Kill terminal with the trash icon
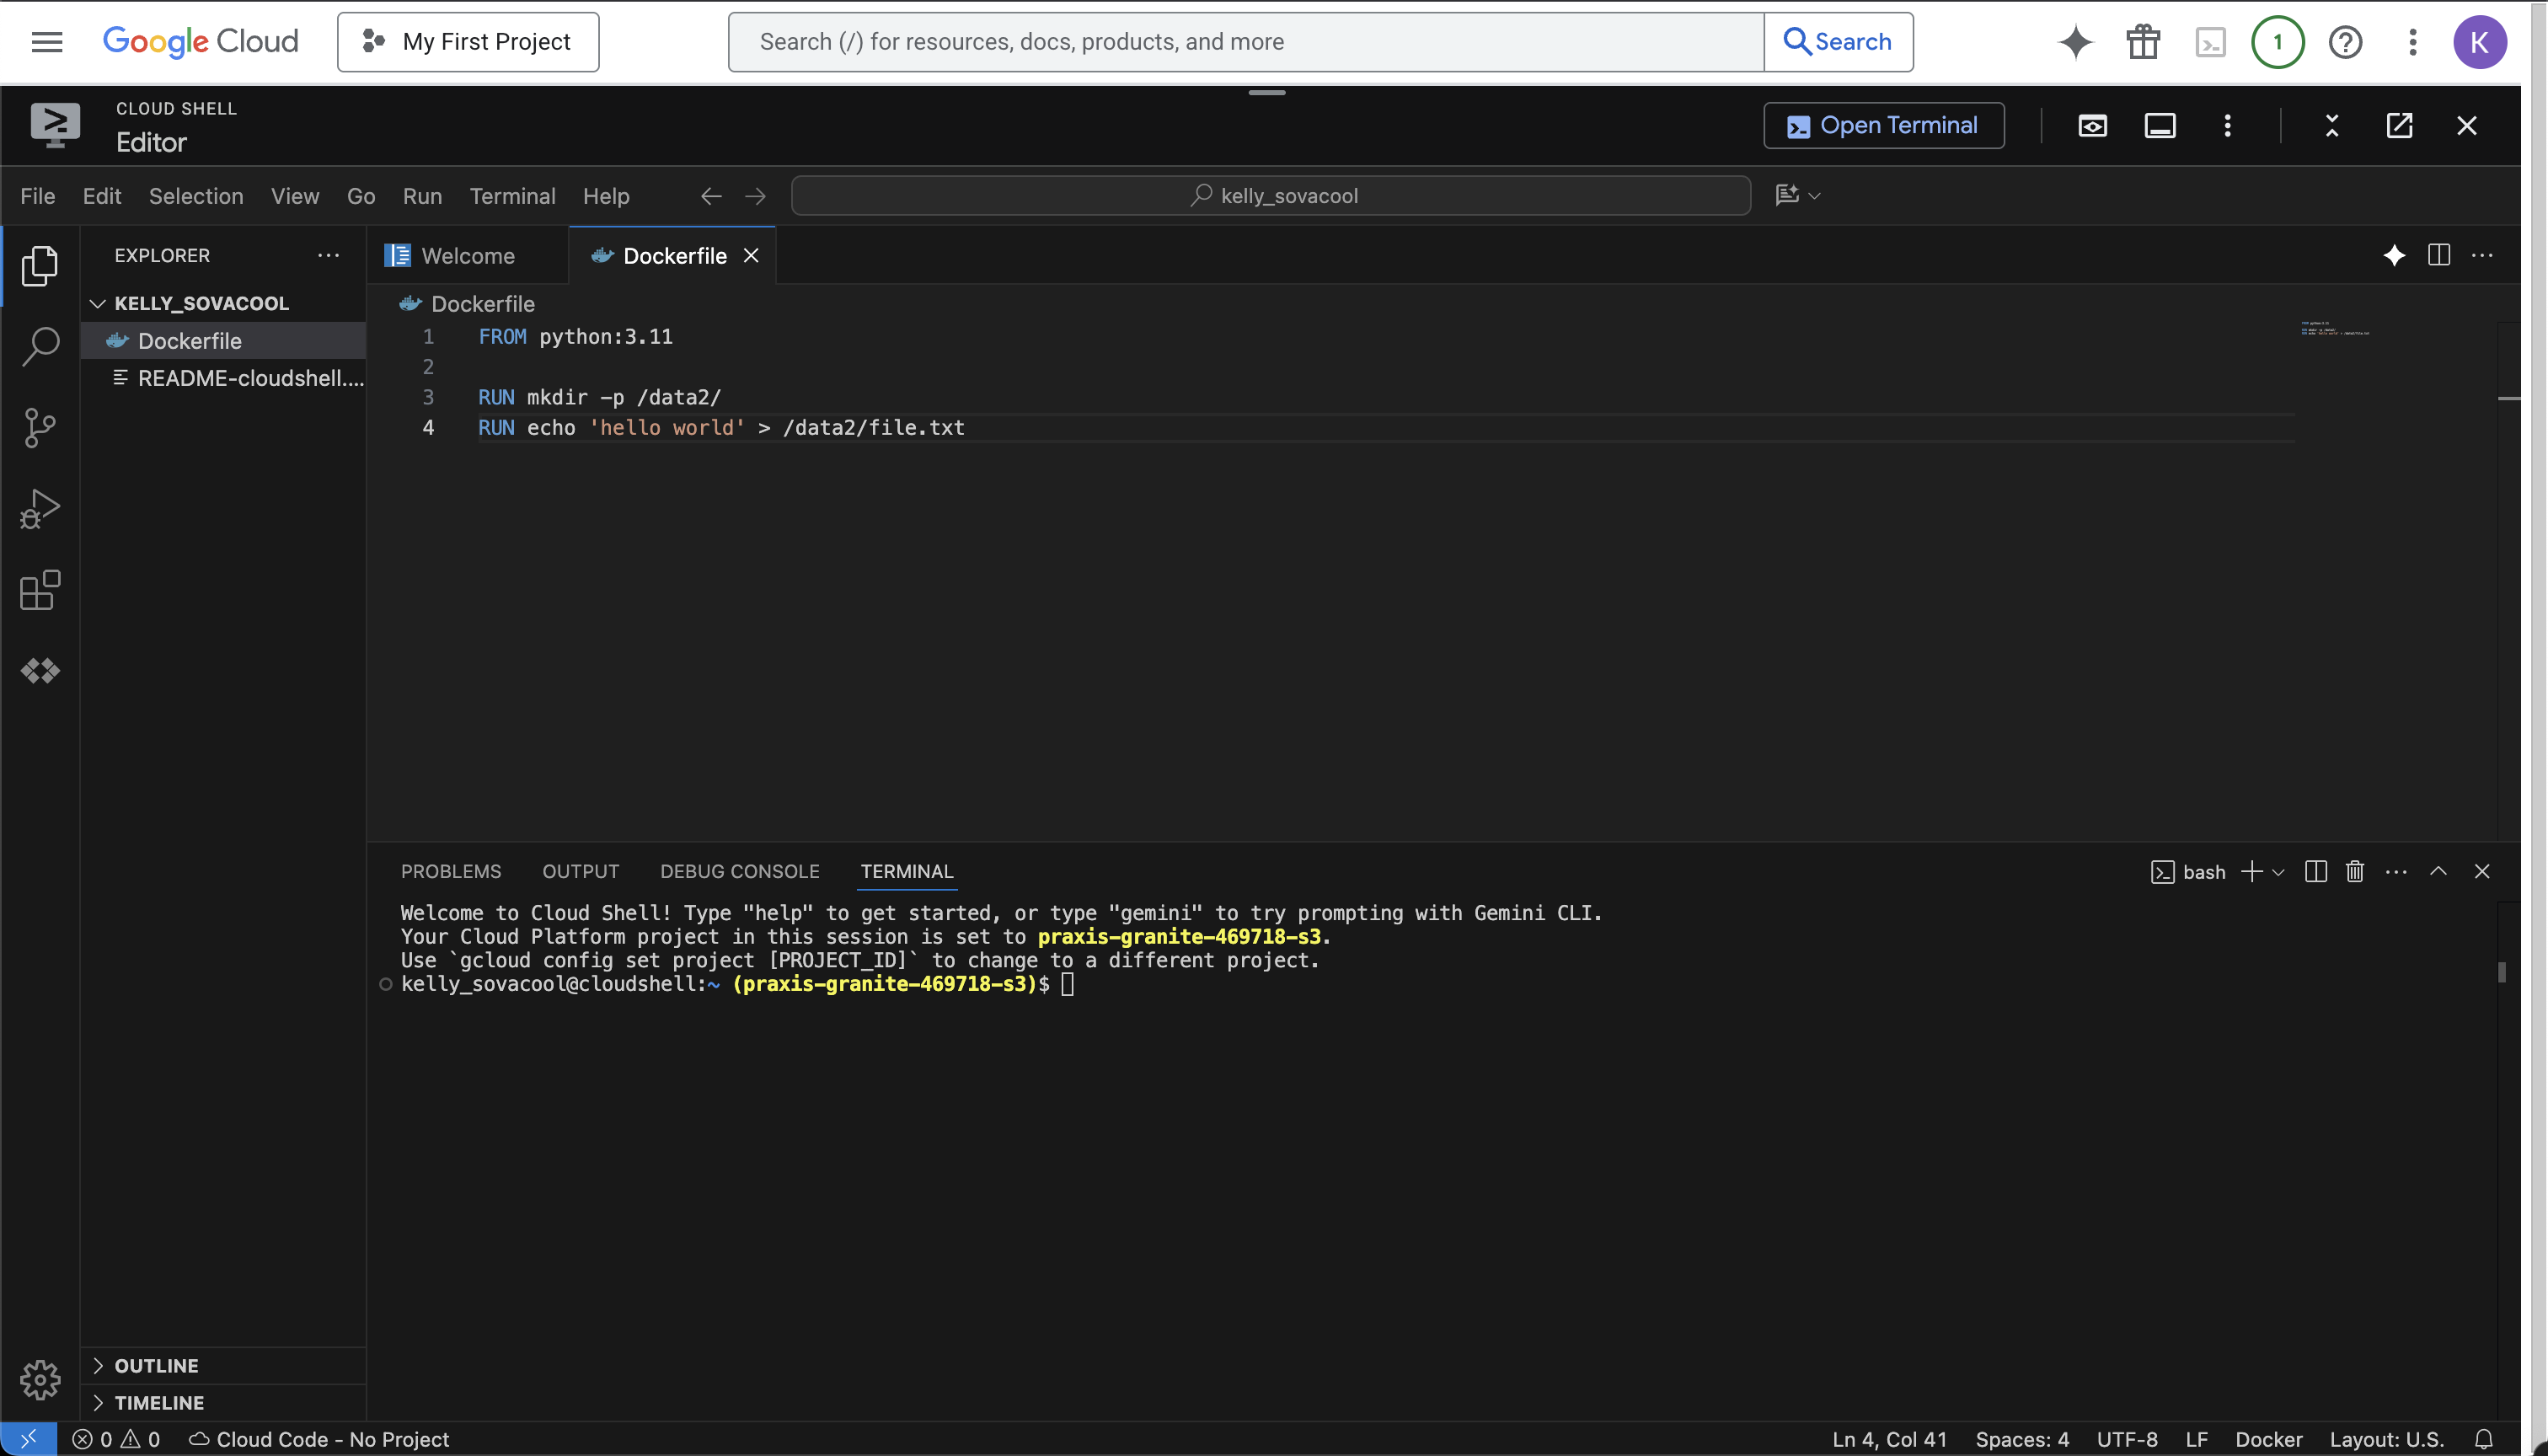Screen dimensions: 2548x1456 (2355, 872)
